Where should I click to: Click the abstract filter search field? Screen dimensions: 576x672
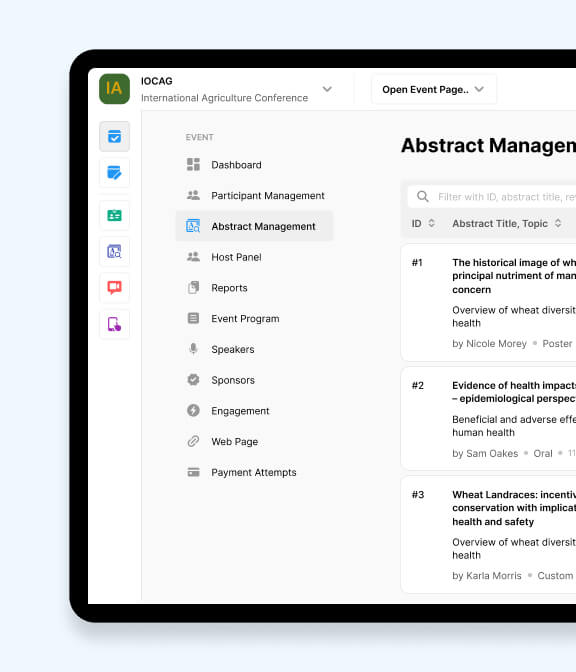[492, 197]
